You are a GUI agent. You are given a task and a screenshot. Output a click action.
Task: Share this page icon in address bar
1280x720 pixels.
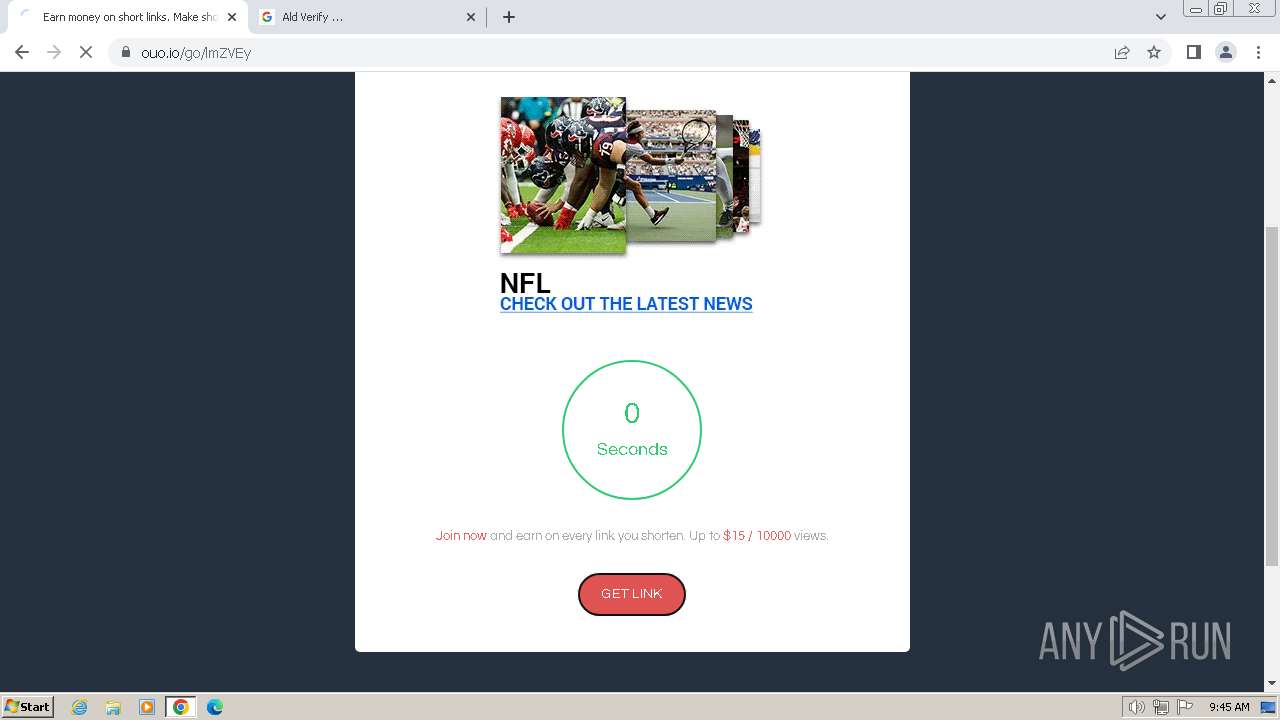tap(1122, 52)
